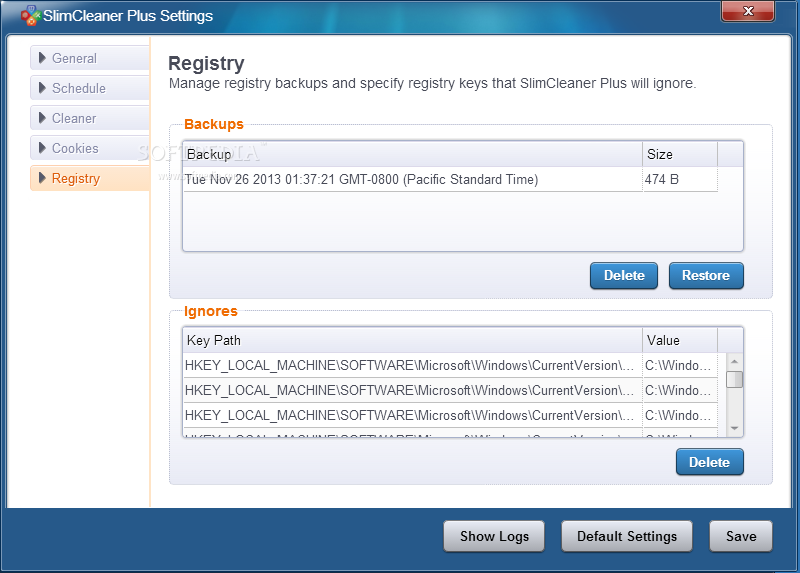Click the SlimCleaner Plus app icon

(x=30, y=15)
